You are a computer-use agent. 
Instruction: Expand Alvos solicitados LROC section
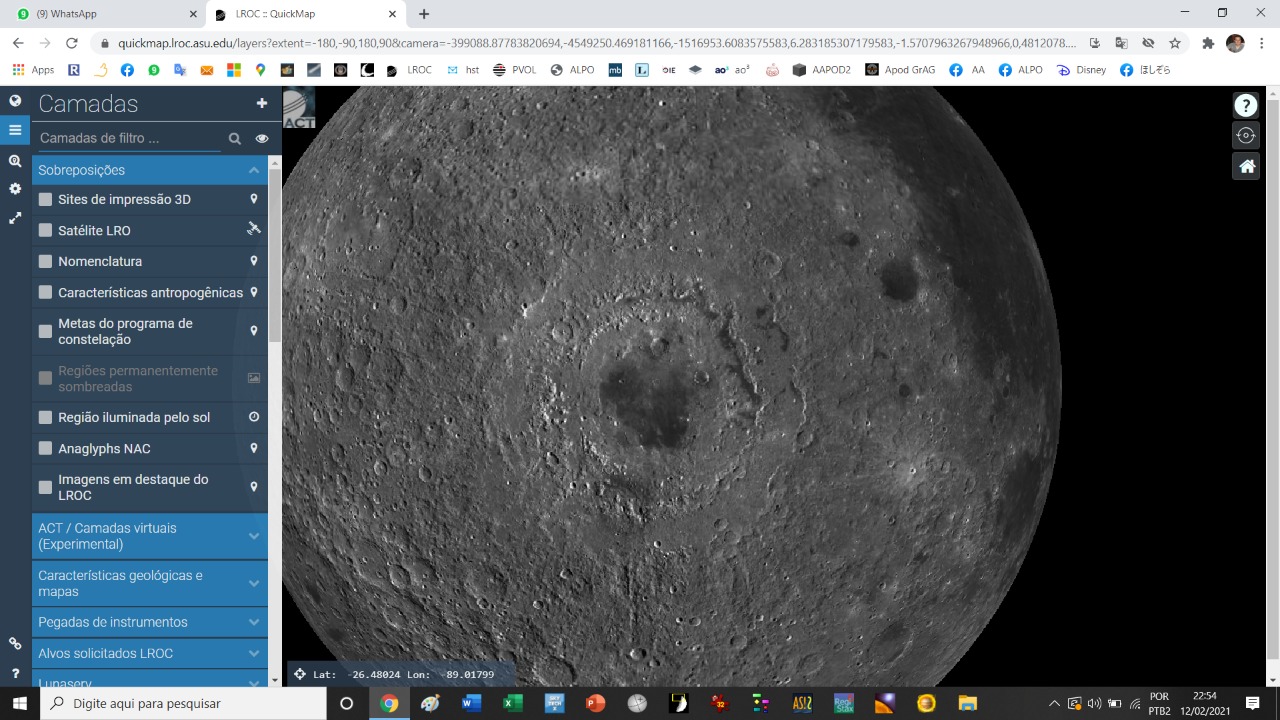point(150,653)
